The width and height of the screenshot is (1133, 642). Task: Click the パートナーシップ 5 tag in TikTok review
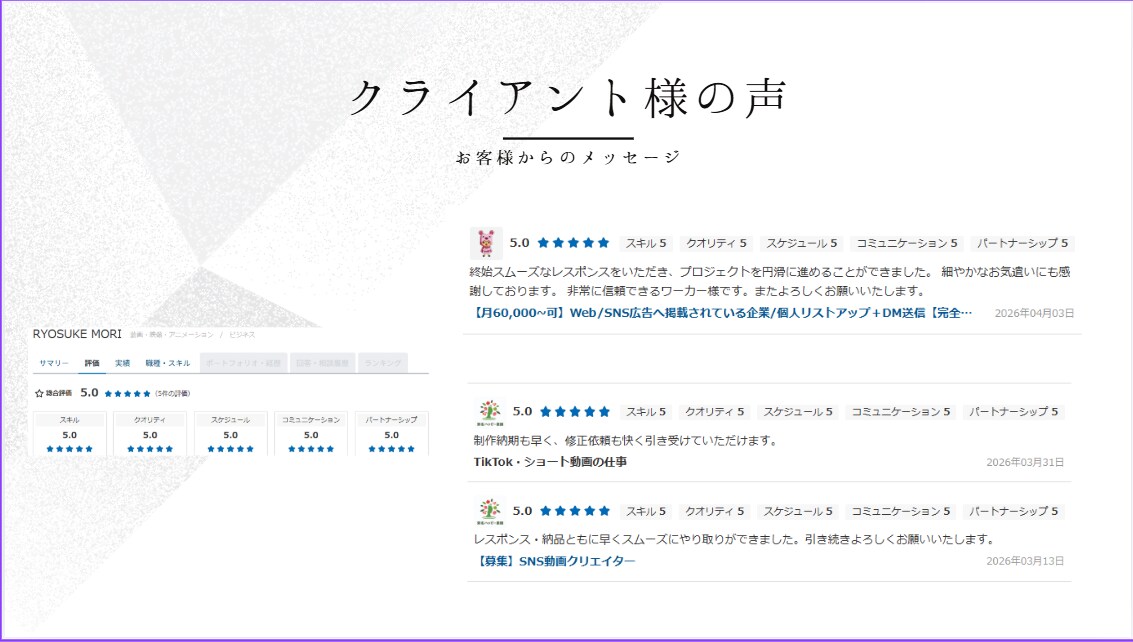tap(1013, 412)
